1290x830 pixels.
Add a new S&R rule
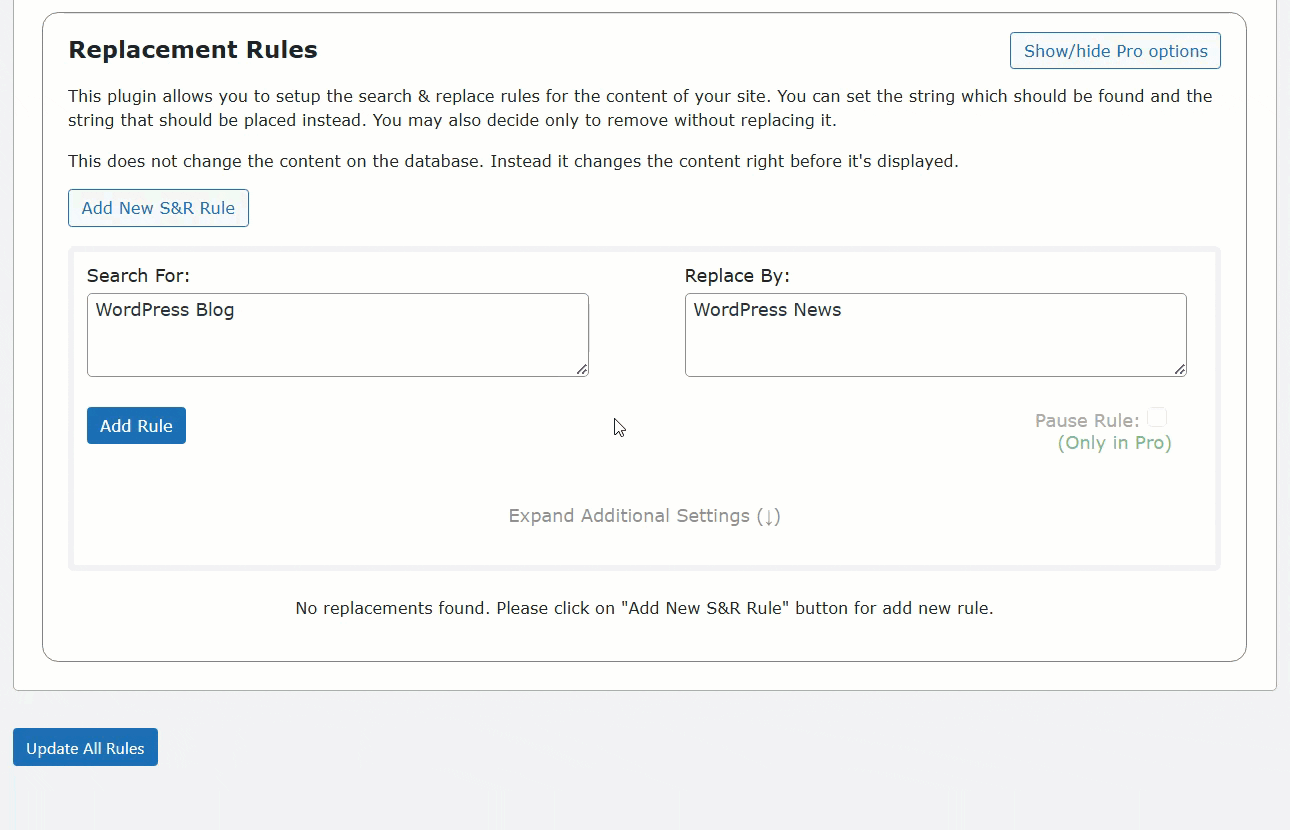coord(158,208)
